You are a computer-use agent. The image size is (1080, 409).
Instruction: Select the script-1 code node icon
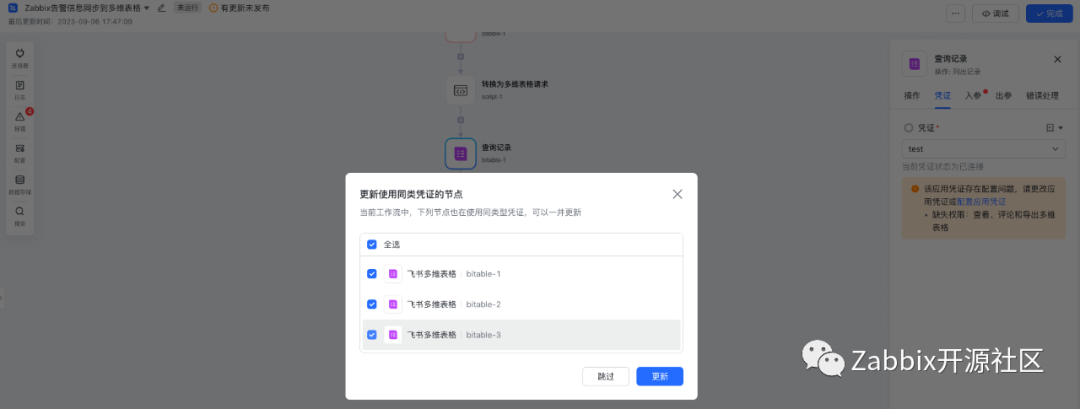461,90
